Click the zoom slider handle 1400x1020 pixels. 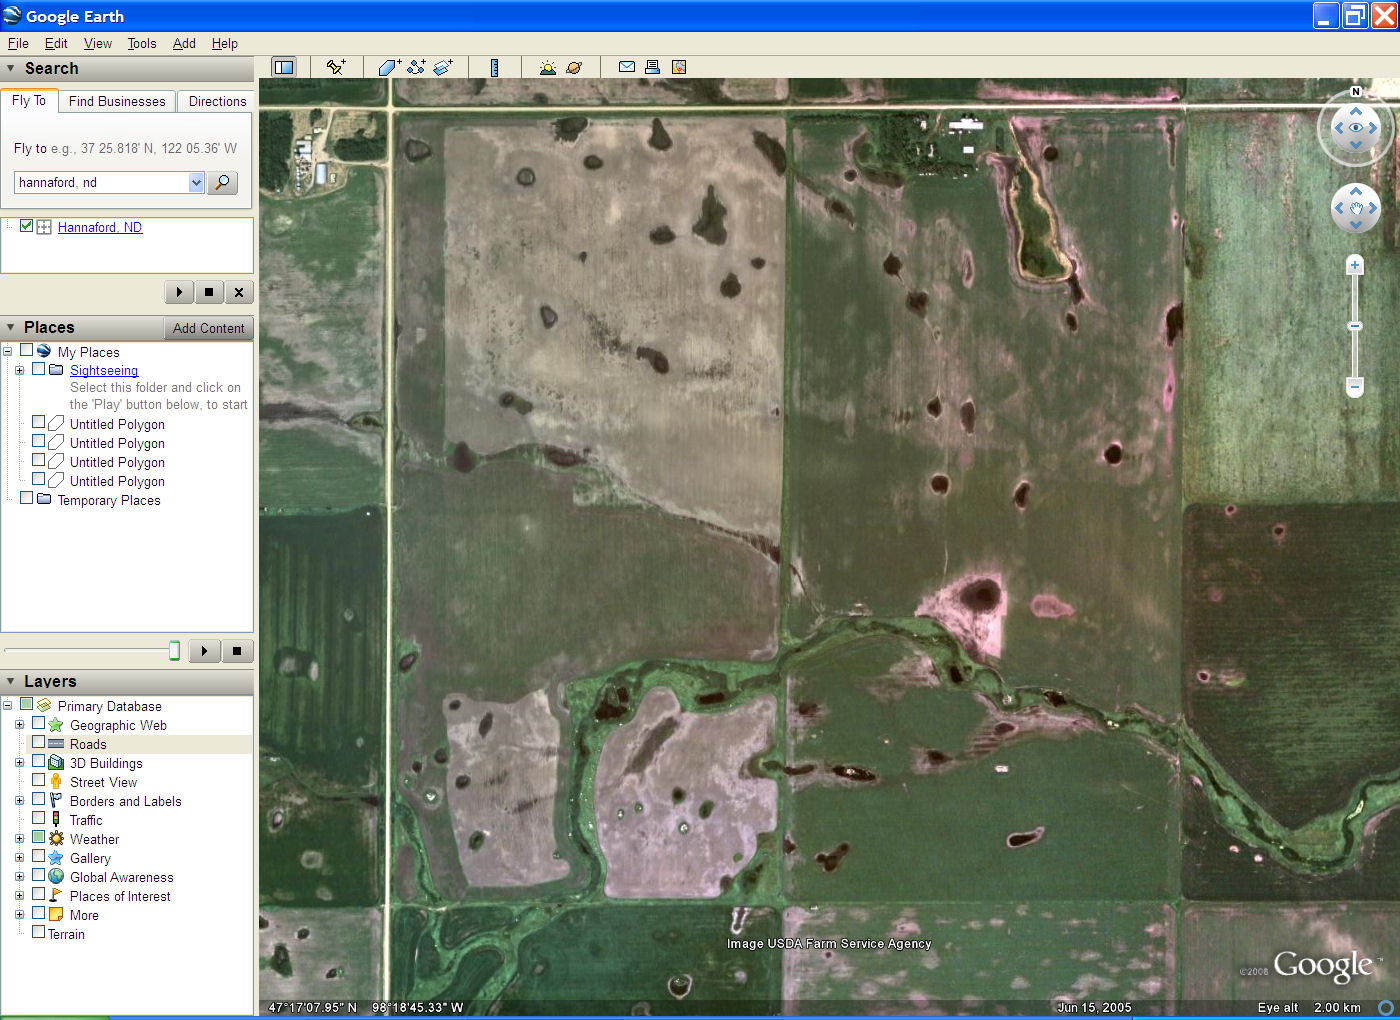point(1355,326)
